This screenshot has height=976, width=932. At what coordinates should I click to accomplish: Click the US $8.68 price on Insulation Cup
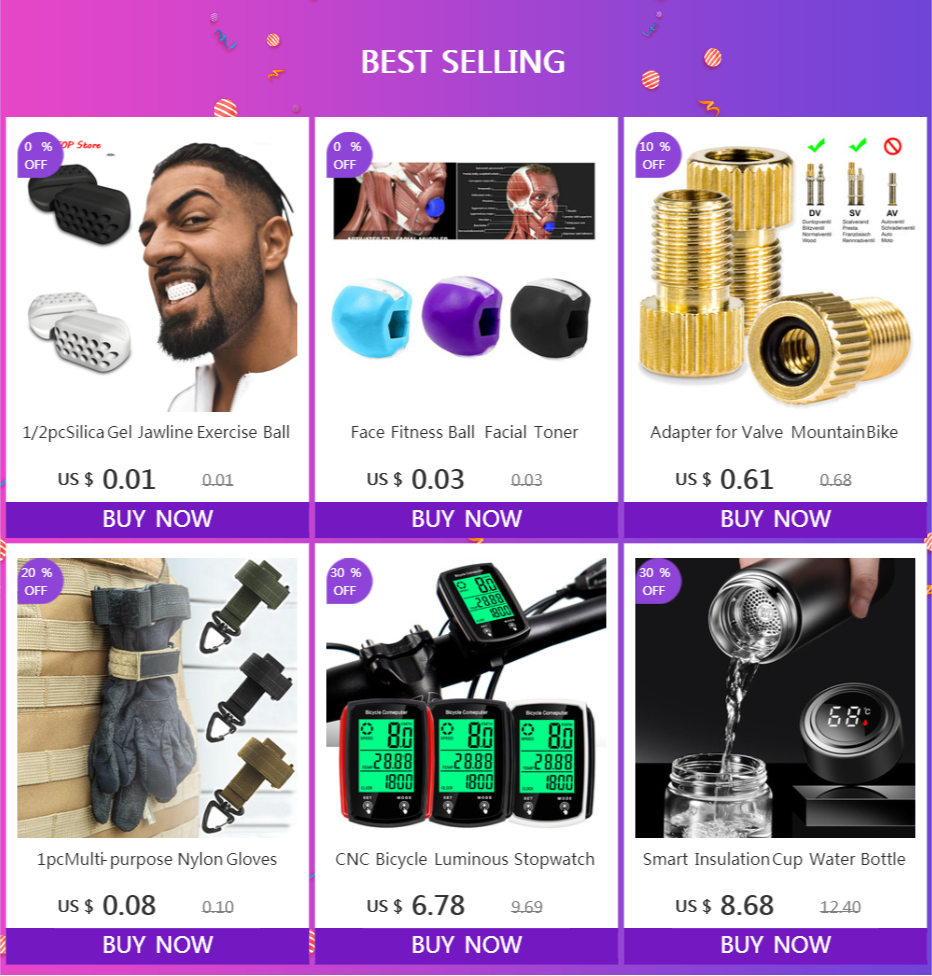[x=725, y=906]
